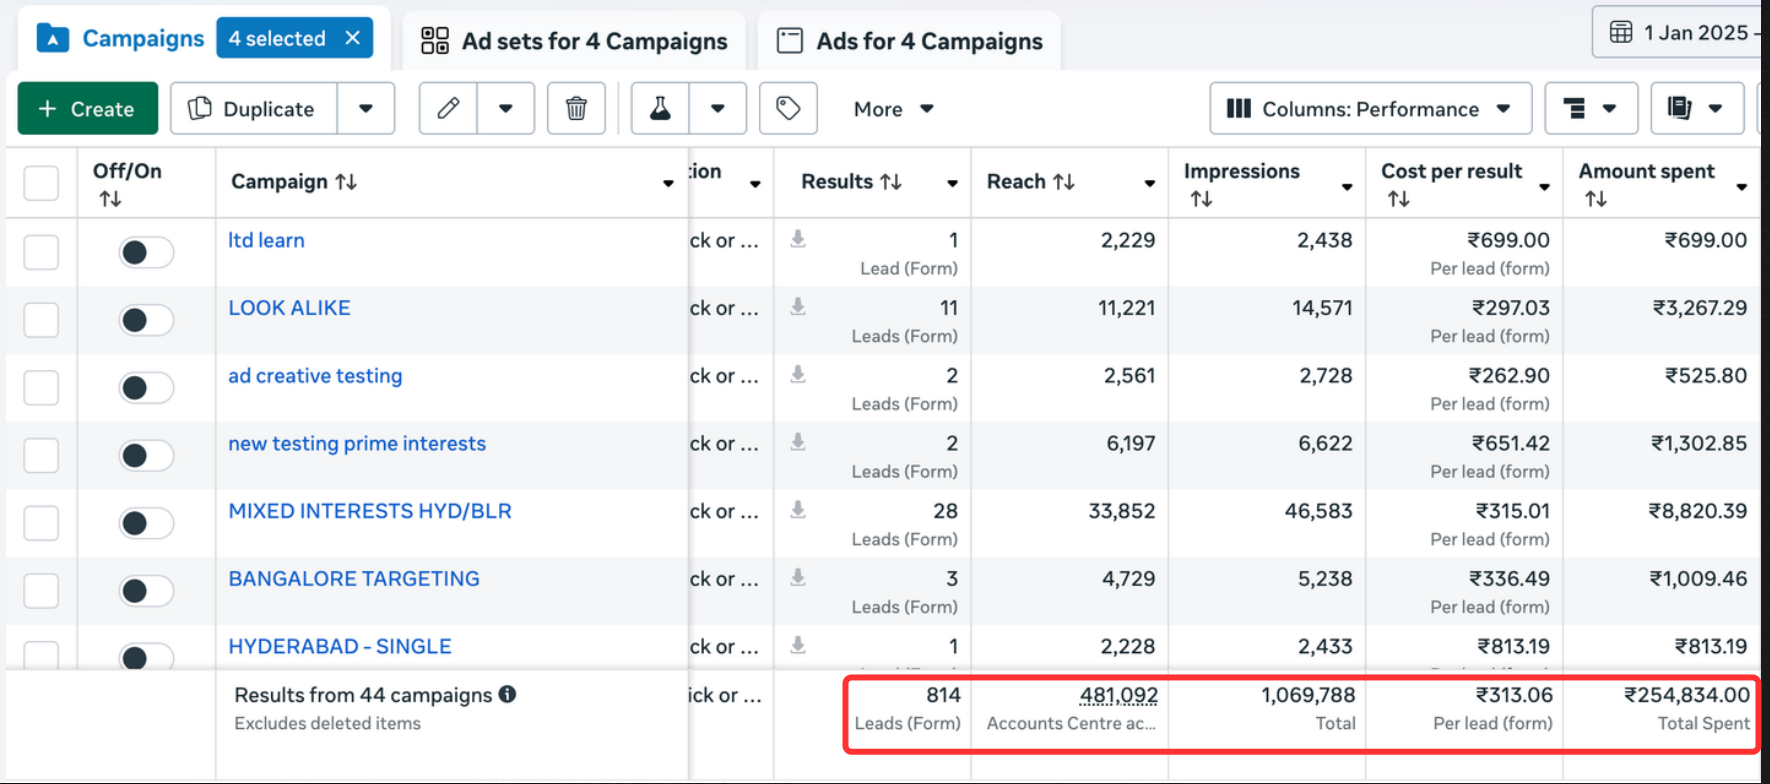Click download icon in BANGALORE TARGETING results
This screenshot has height=784, width=1770.
[798, 577]
